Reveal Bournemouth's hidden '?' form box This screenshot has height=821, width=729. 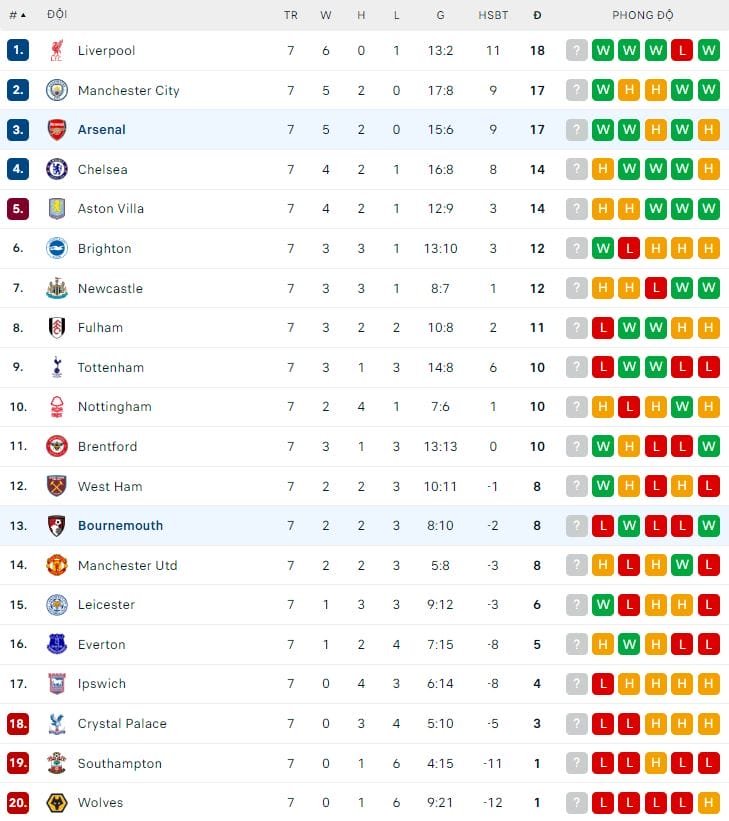point(577,525)
